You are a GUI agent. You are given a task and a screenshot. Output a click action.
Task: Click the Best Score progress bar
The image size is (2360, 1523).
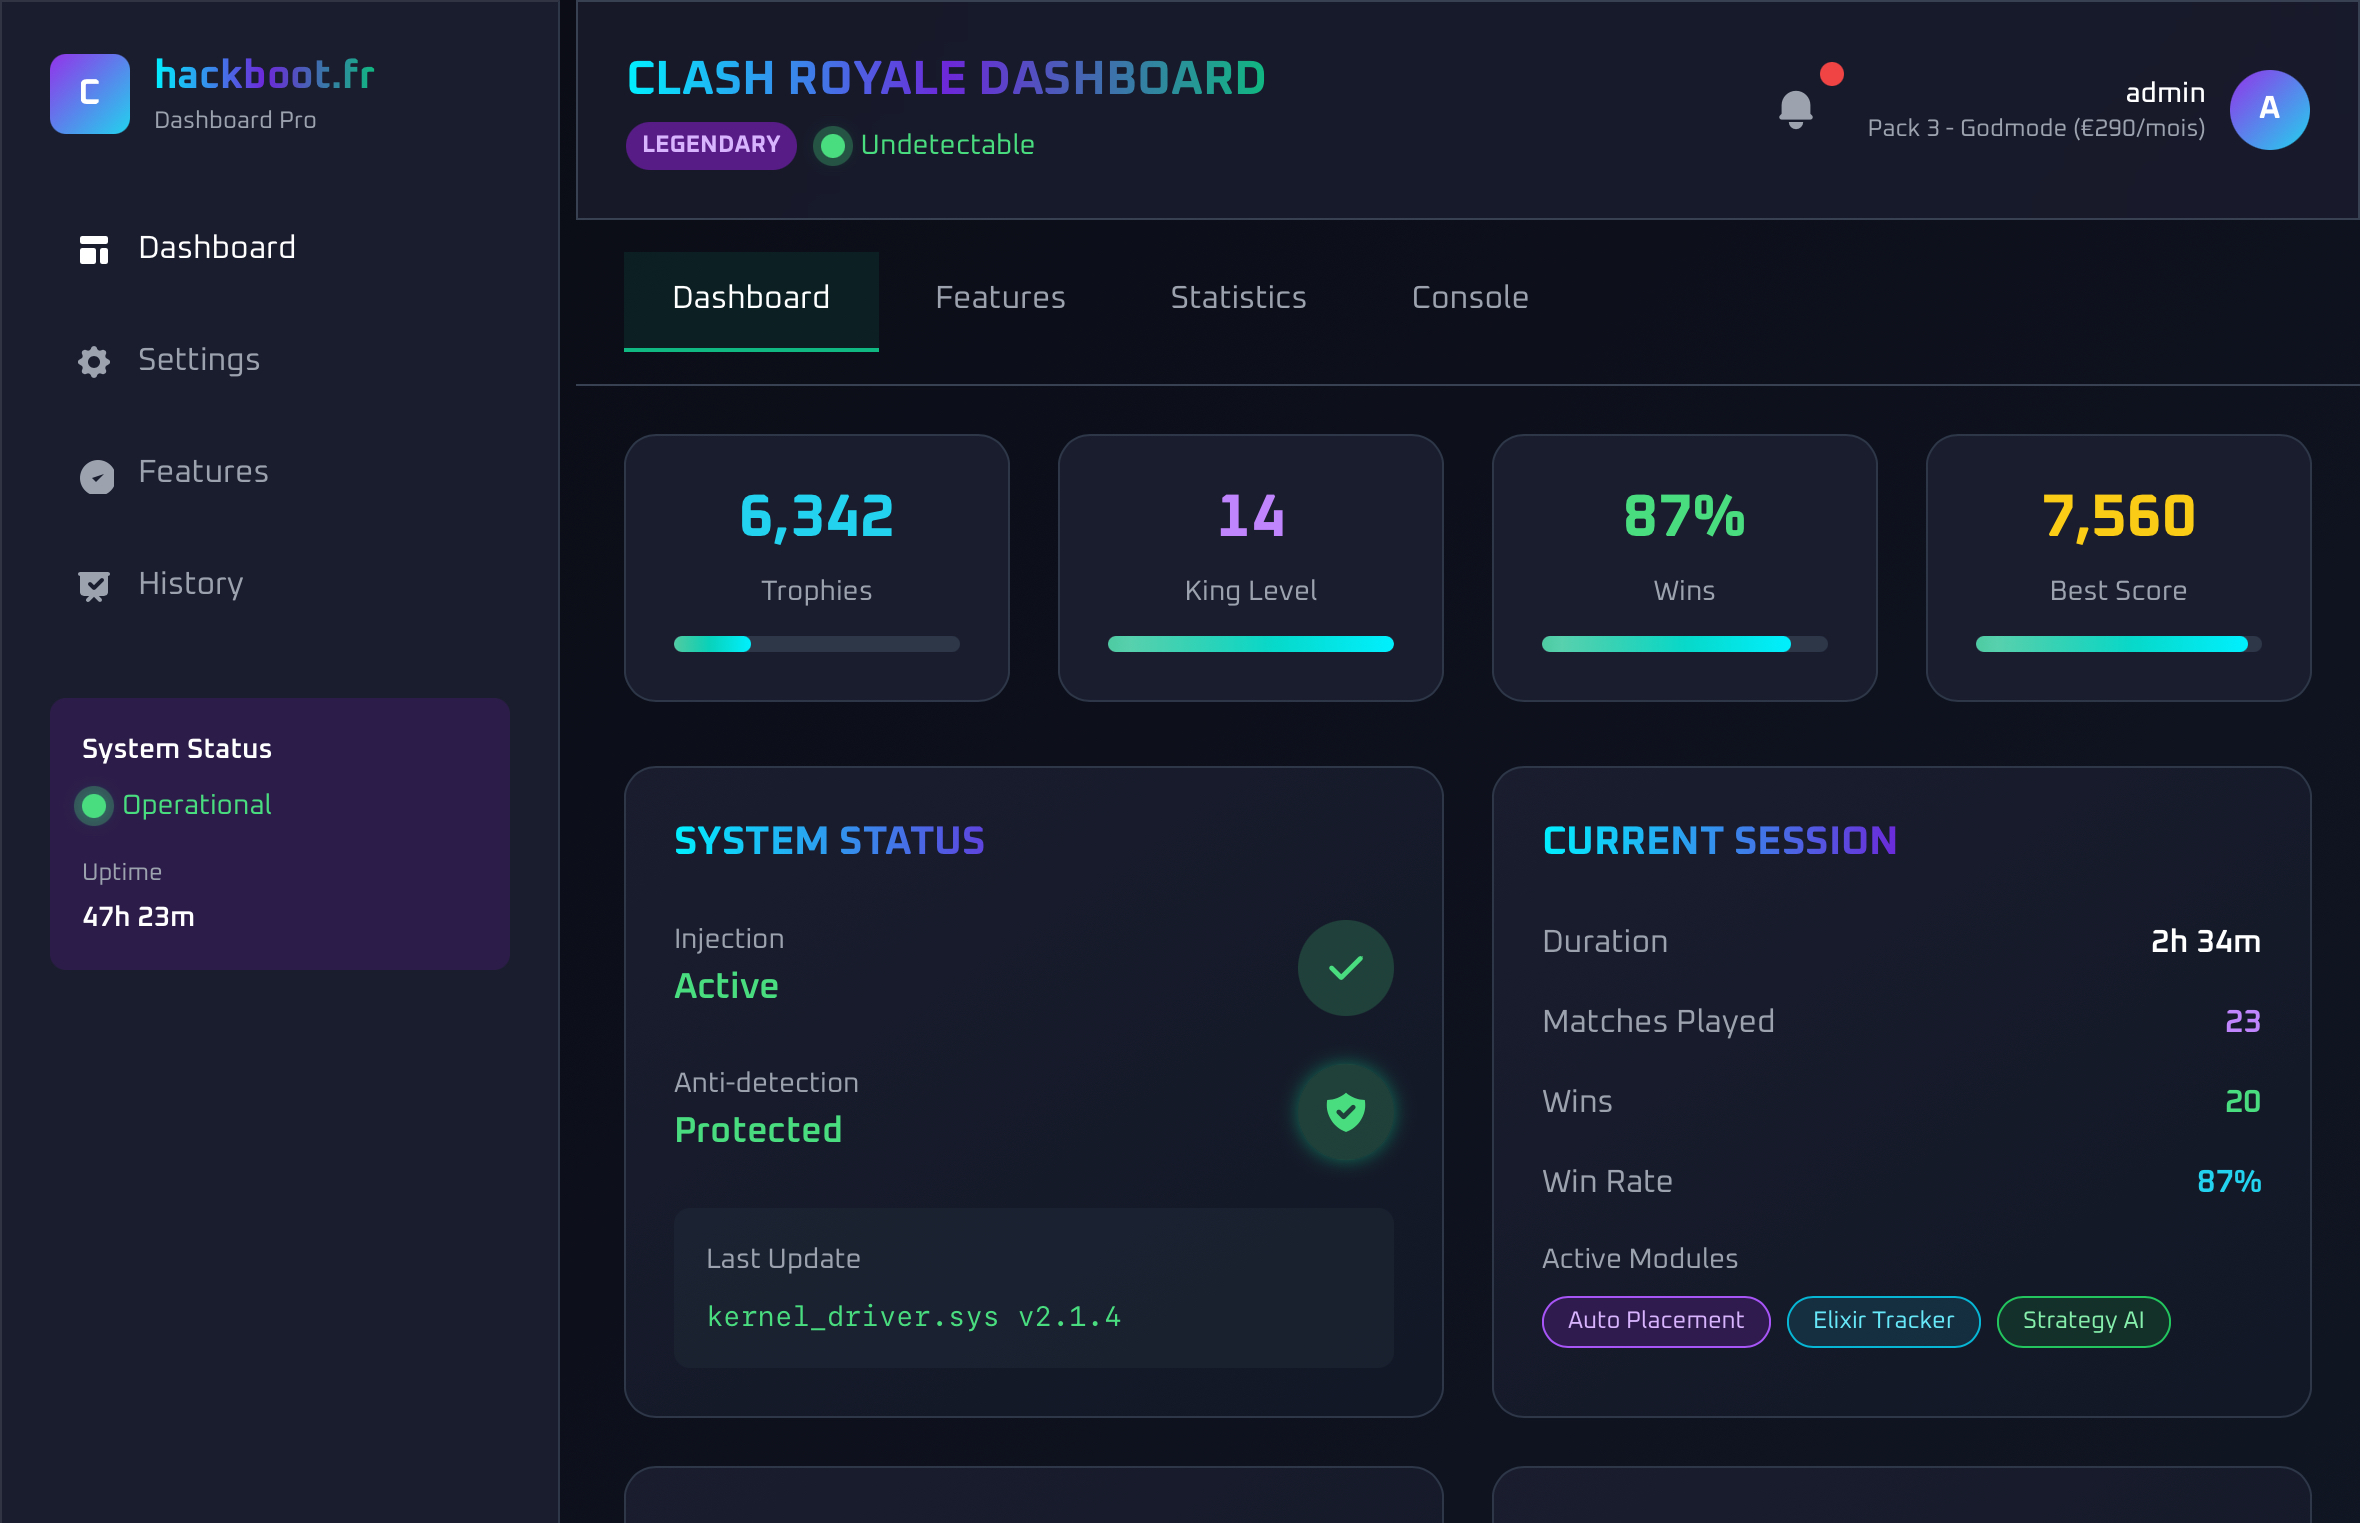[2118, 644]
